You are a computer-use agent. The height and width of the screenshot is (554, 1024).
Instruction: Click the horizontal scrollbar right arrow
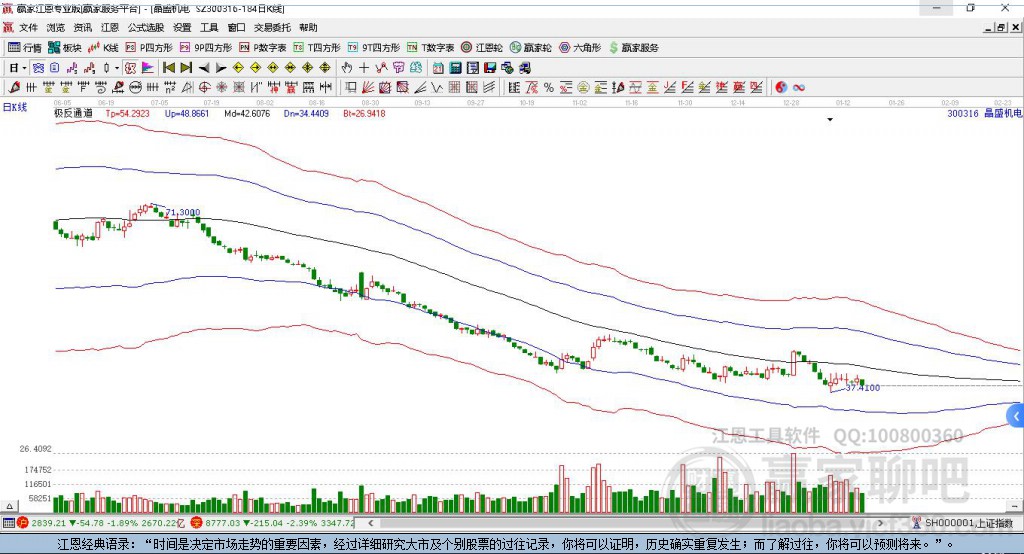click(880, 523)
